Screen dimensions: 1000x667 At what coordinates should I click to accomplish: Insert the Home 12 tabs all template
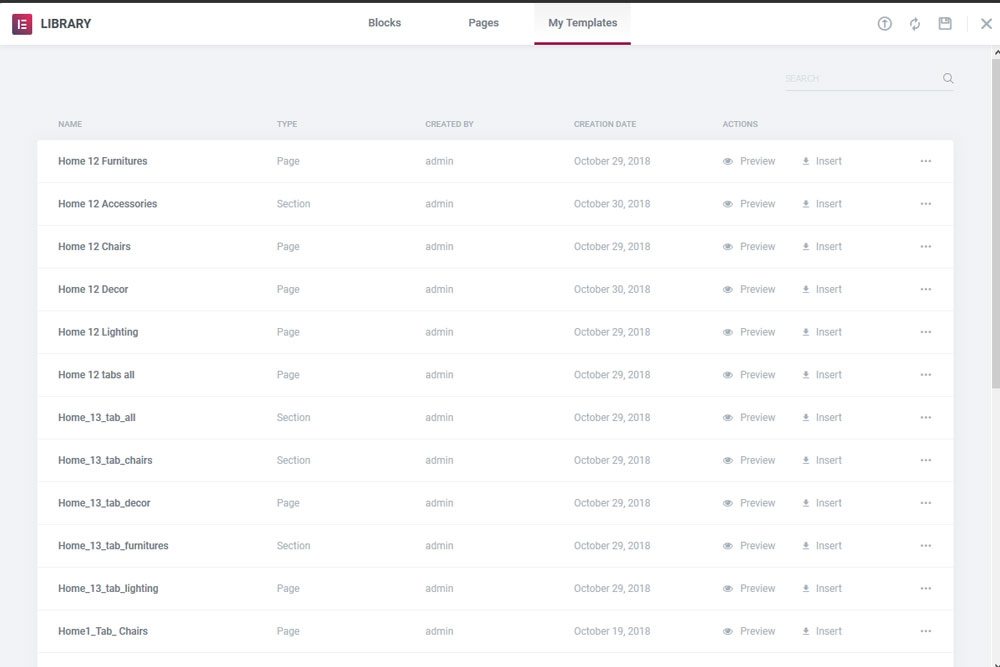tap(822, 375)
